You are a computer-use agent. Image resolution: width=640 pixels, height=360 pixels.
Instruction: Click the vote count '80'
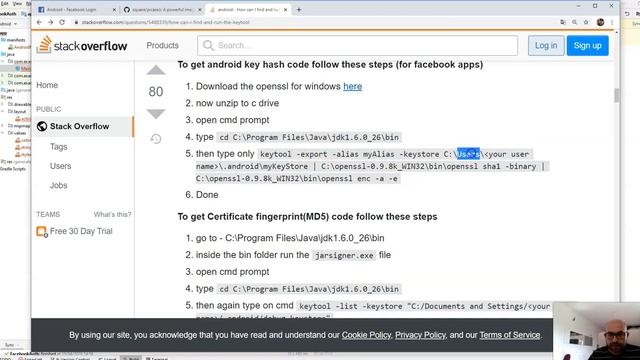click(156, 92)
